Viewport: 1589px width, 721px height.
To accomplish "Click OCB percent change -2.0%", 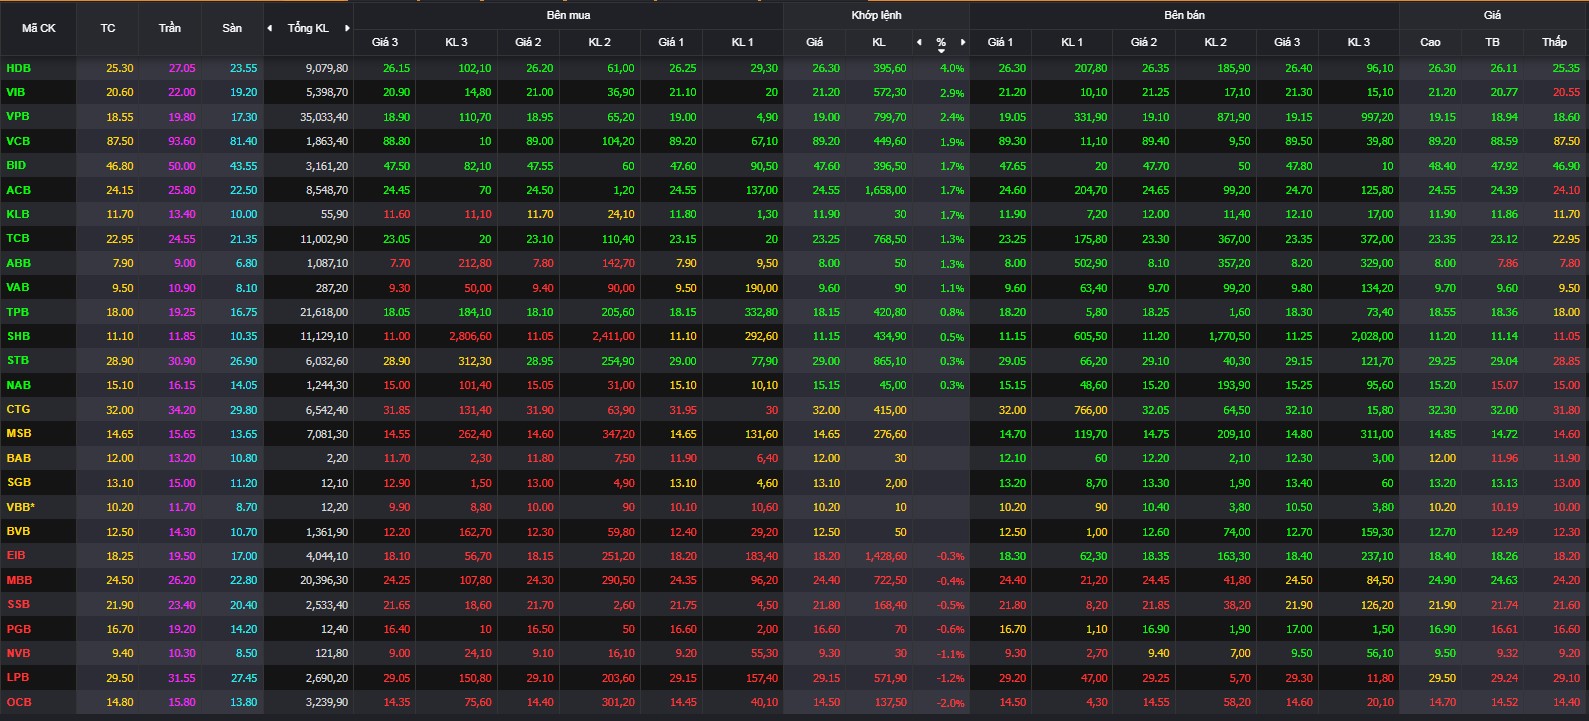I will click(x=950, y=703).
